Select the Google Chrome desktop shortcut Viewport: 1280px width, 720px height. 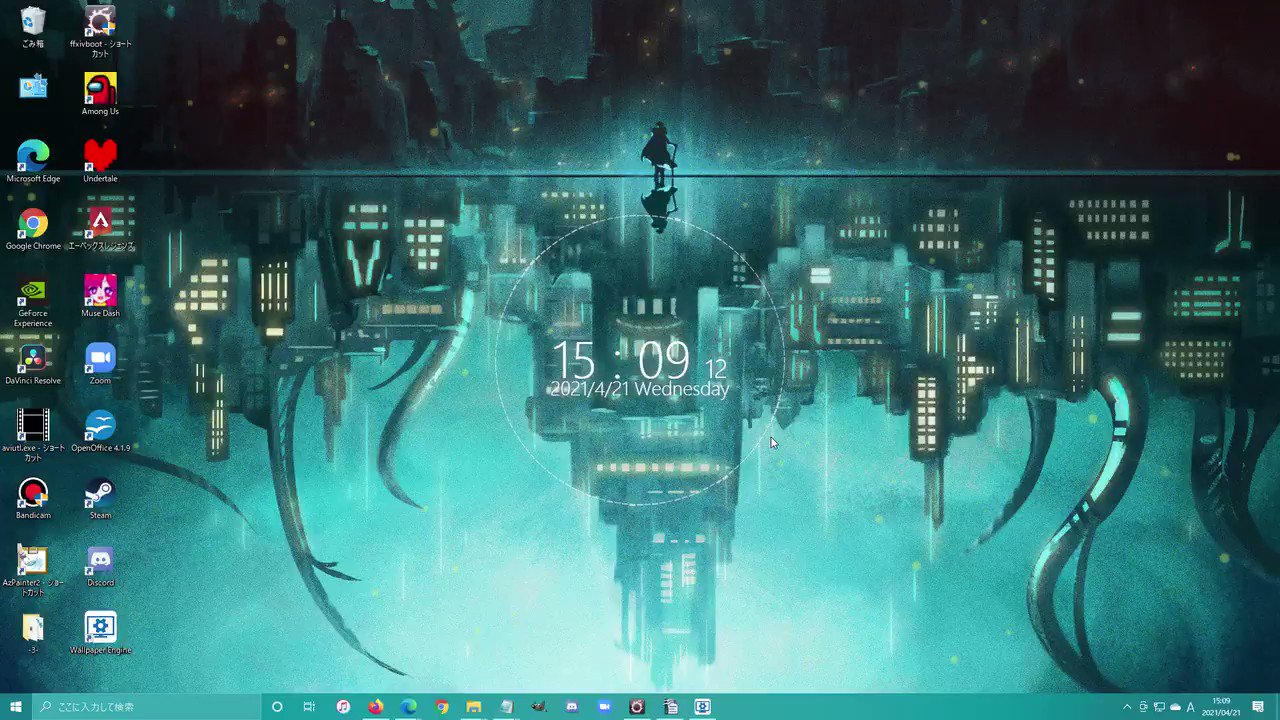[x=33, y=229]
